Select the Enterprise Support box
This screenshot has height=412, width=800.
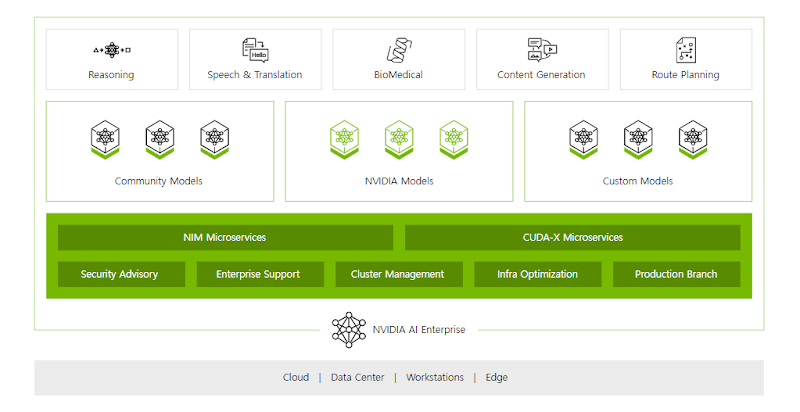click(x=260, y=274)
